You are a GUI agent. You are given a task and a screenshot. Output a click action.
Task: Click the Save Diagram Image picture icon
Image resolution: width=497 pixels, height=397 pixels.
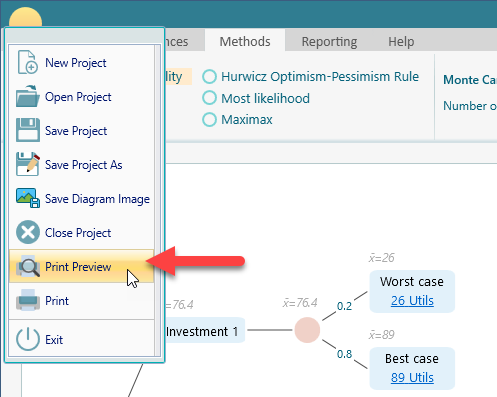pos(28,198)
